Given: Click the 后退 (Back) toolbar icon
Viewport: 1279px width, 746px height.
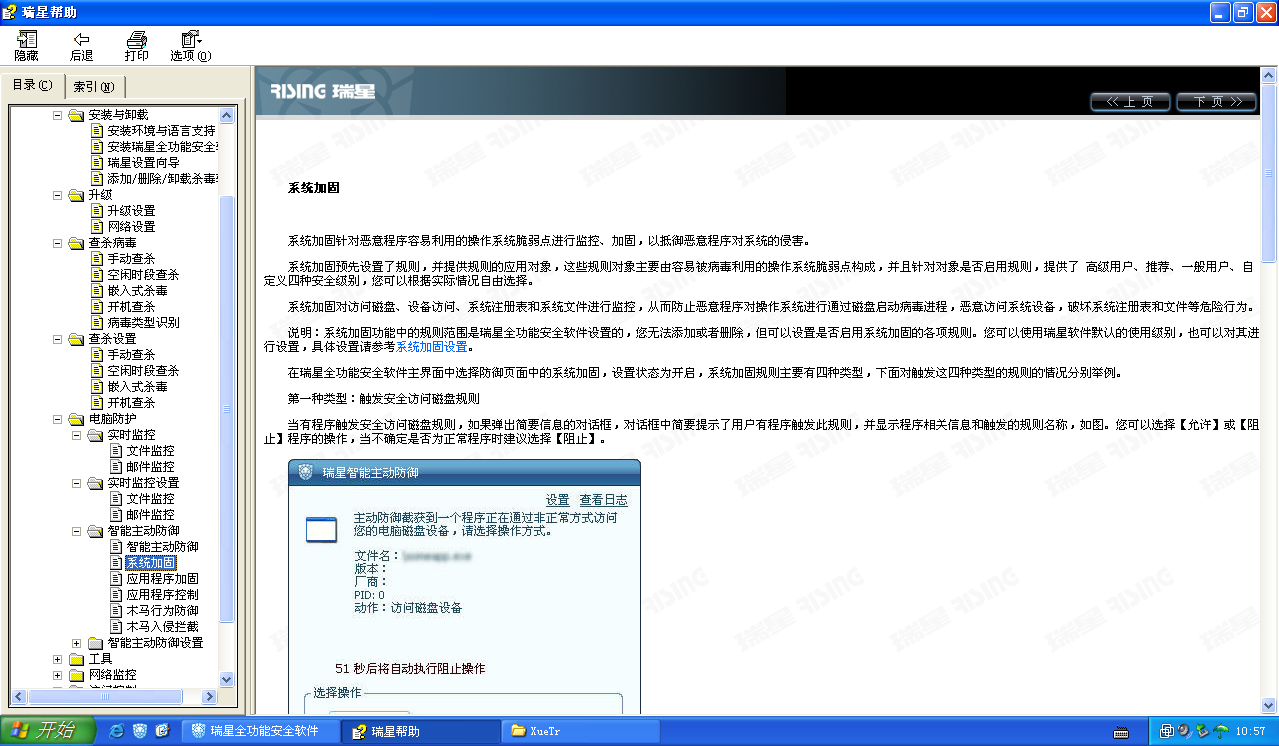Looking at the screenshot, I should point(82,46).
